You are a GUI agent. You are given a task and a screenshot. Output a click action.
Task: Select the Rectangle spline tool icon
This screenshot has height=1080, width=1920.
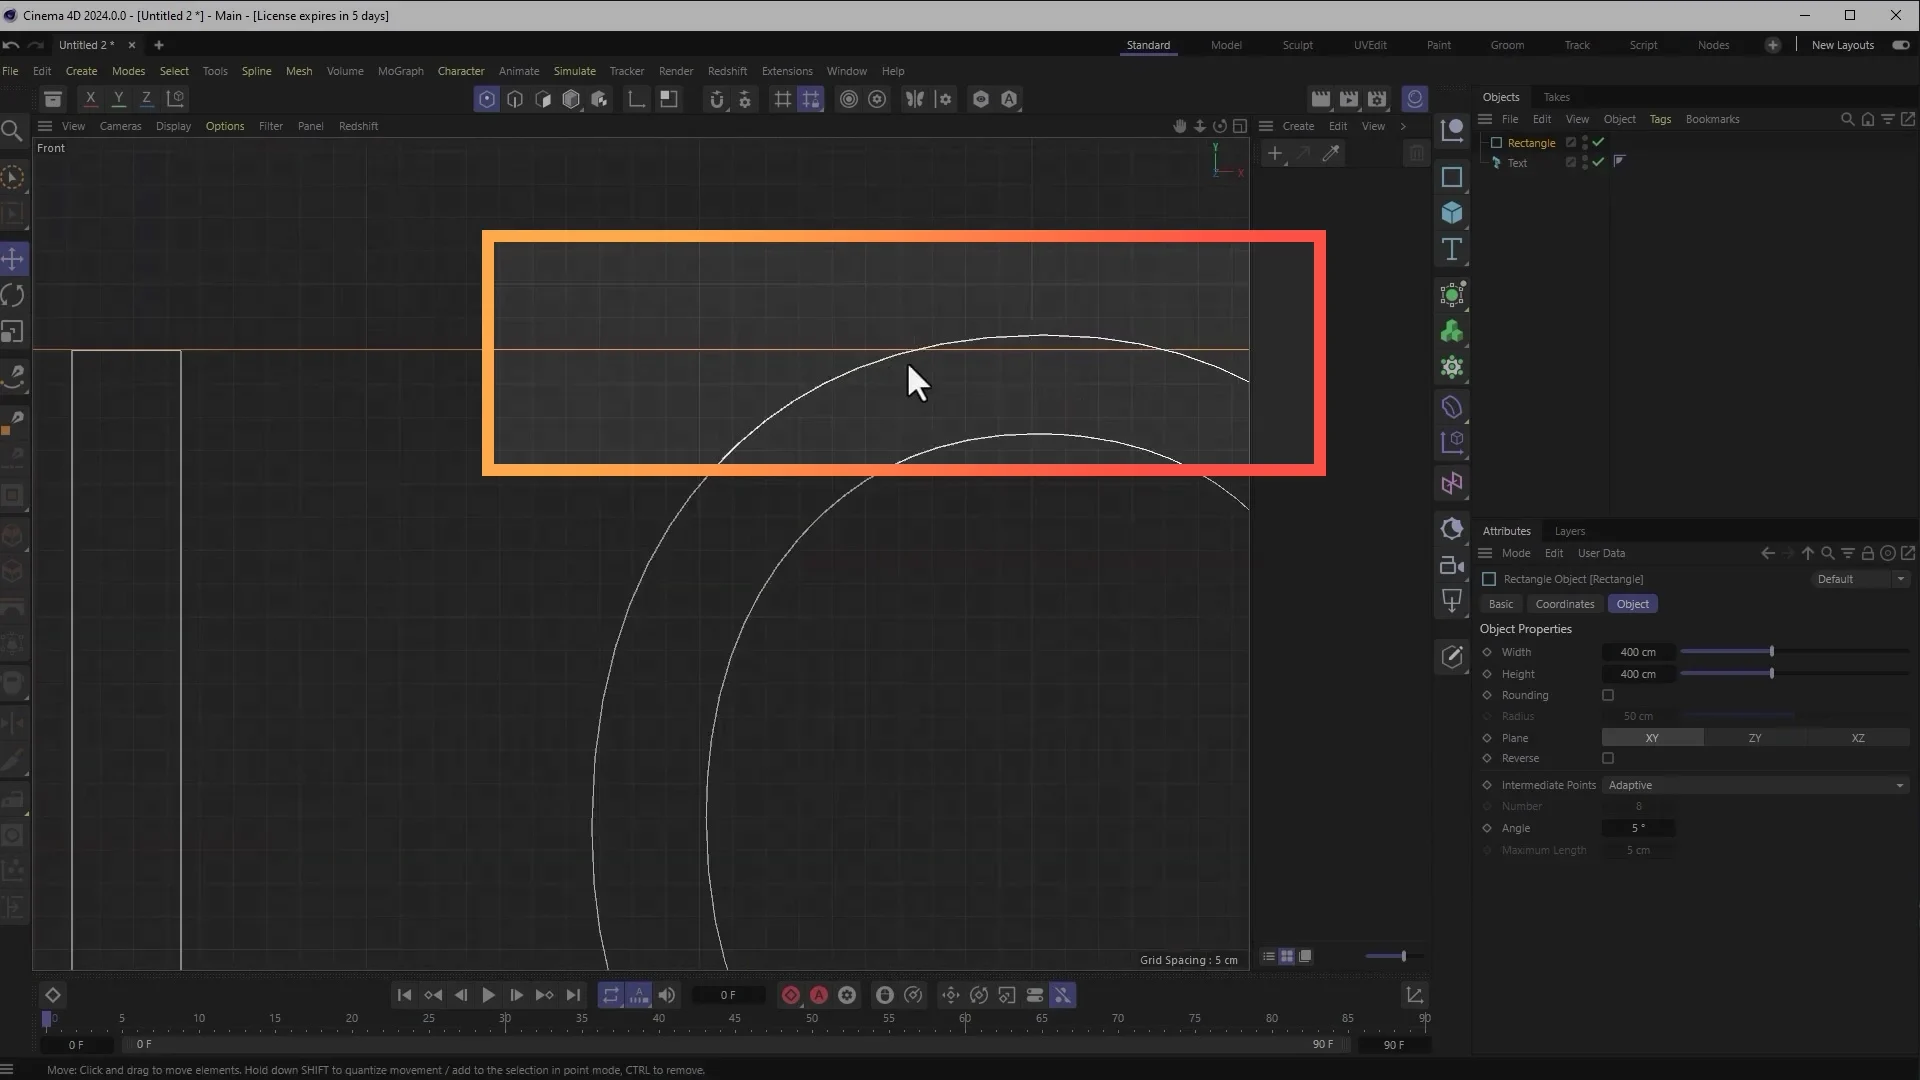point(1452,177)
